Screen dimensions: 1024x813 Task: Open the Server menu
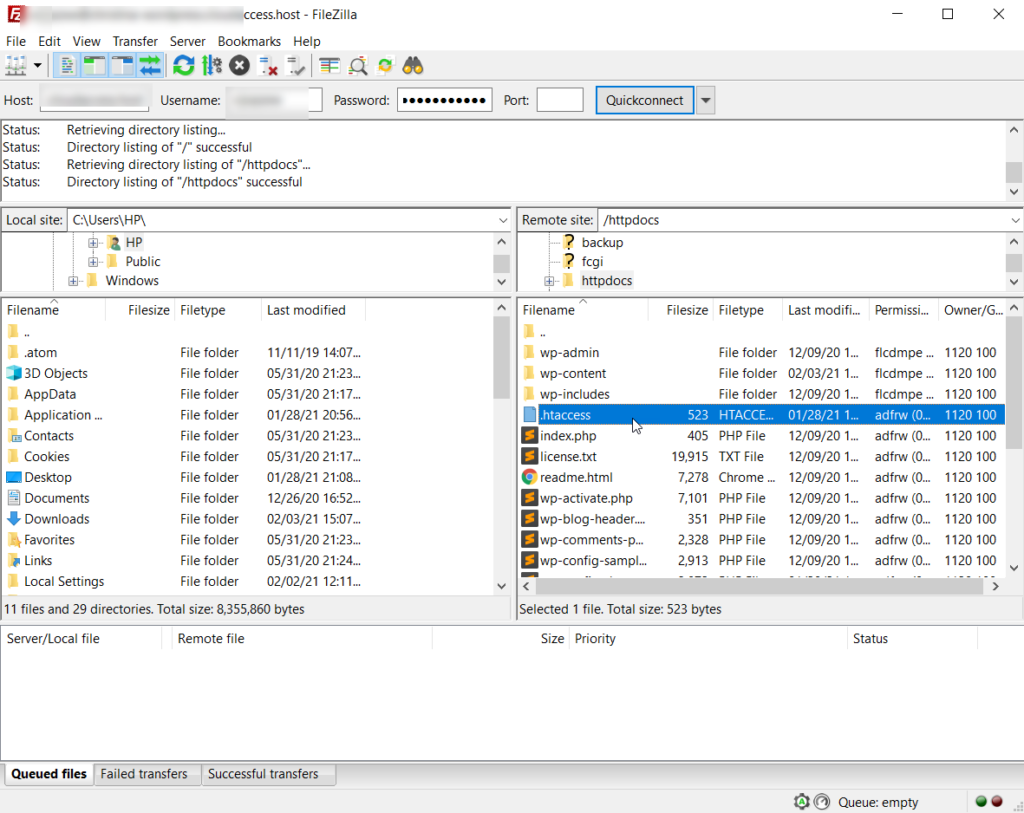pos(187,41)
